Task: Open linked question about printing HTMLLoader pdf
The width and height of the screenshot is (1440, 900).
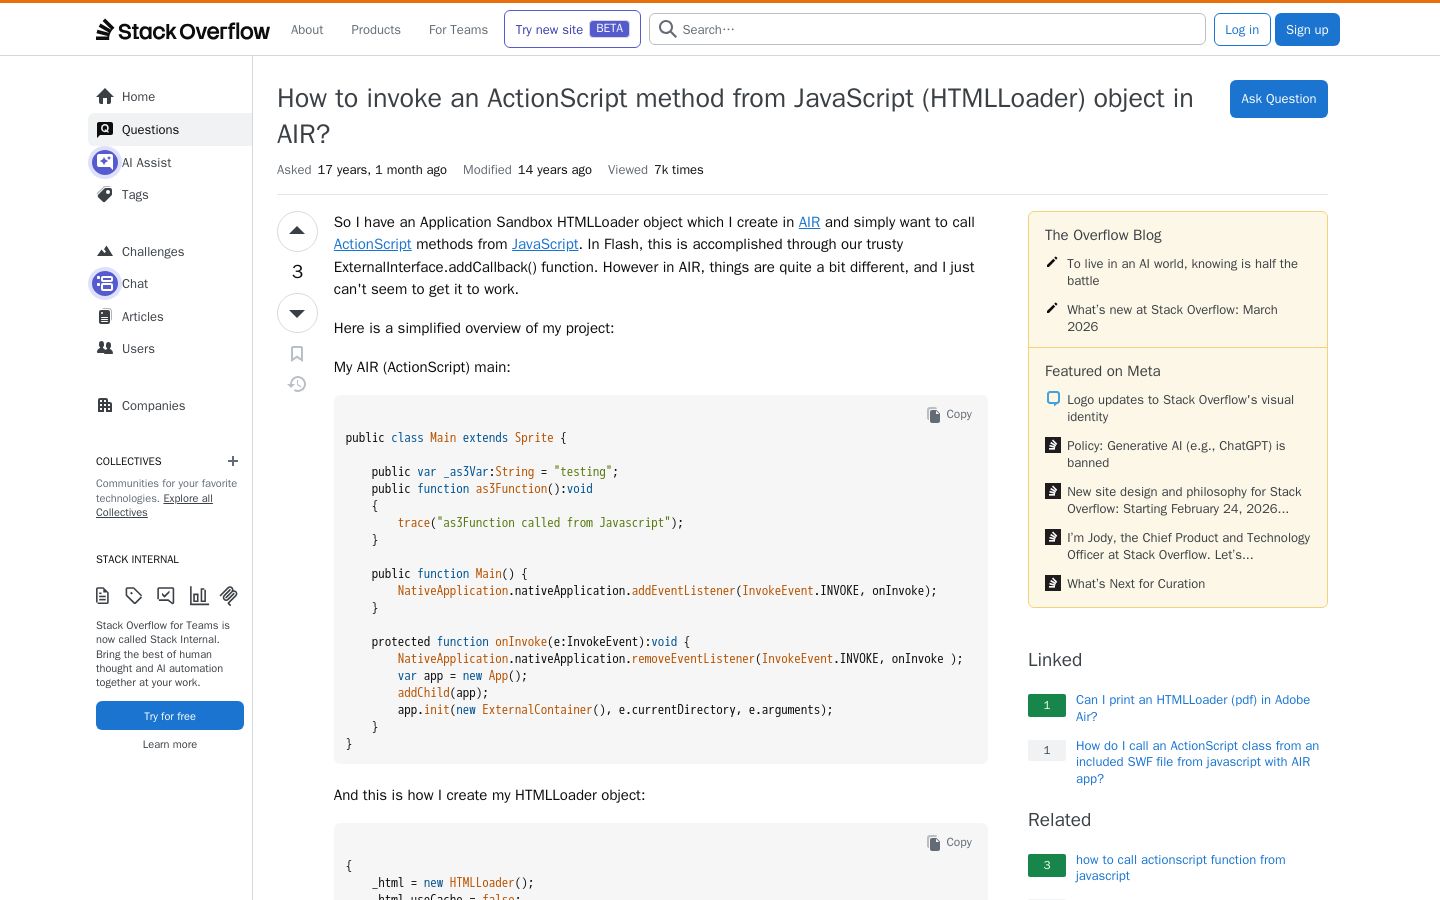Action: tap(1193, 708)
